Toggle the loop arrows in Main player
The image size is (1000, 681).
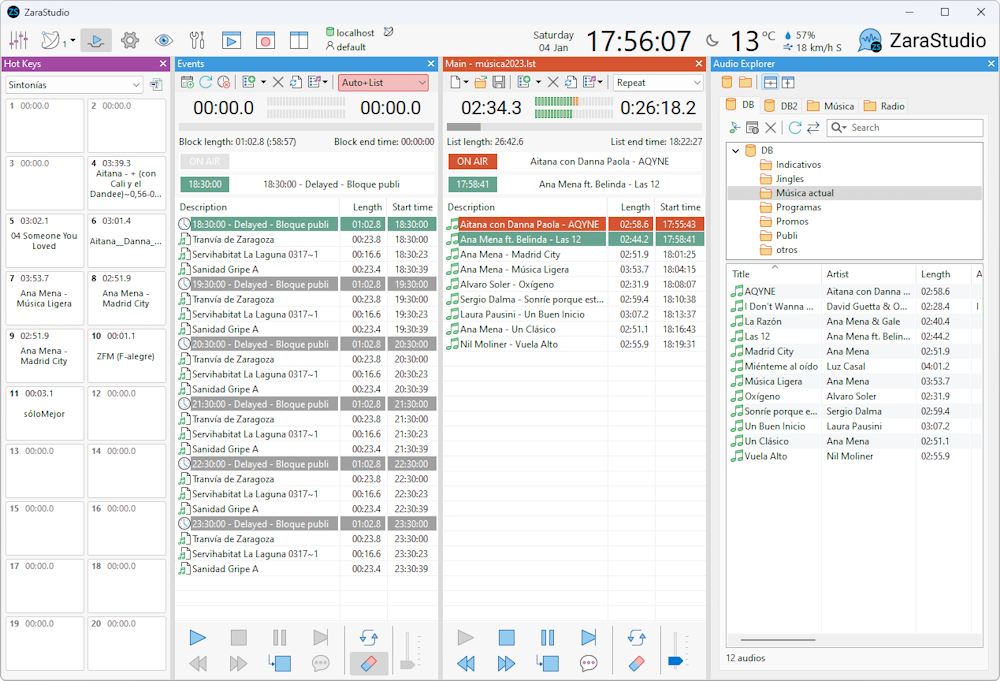[x=636, y=637]
